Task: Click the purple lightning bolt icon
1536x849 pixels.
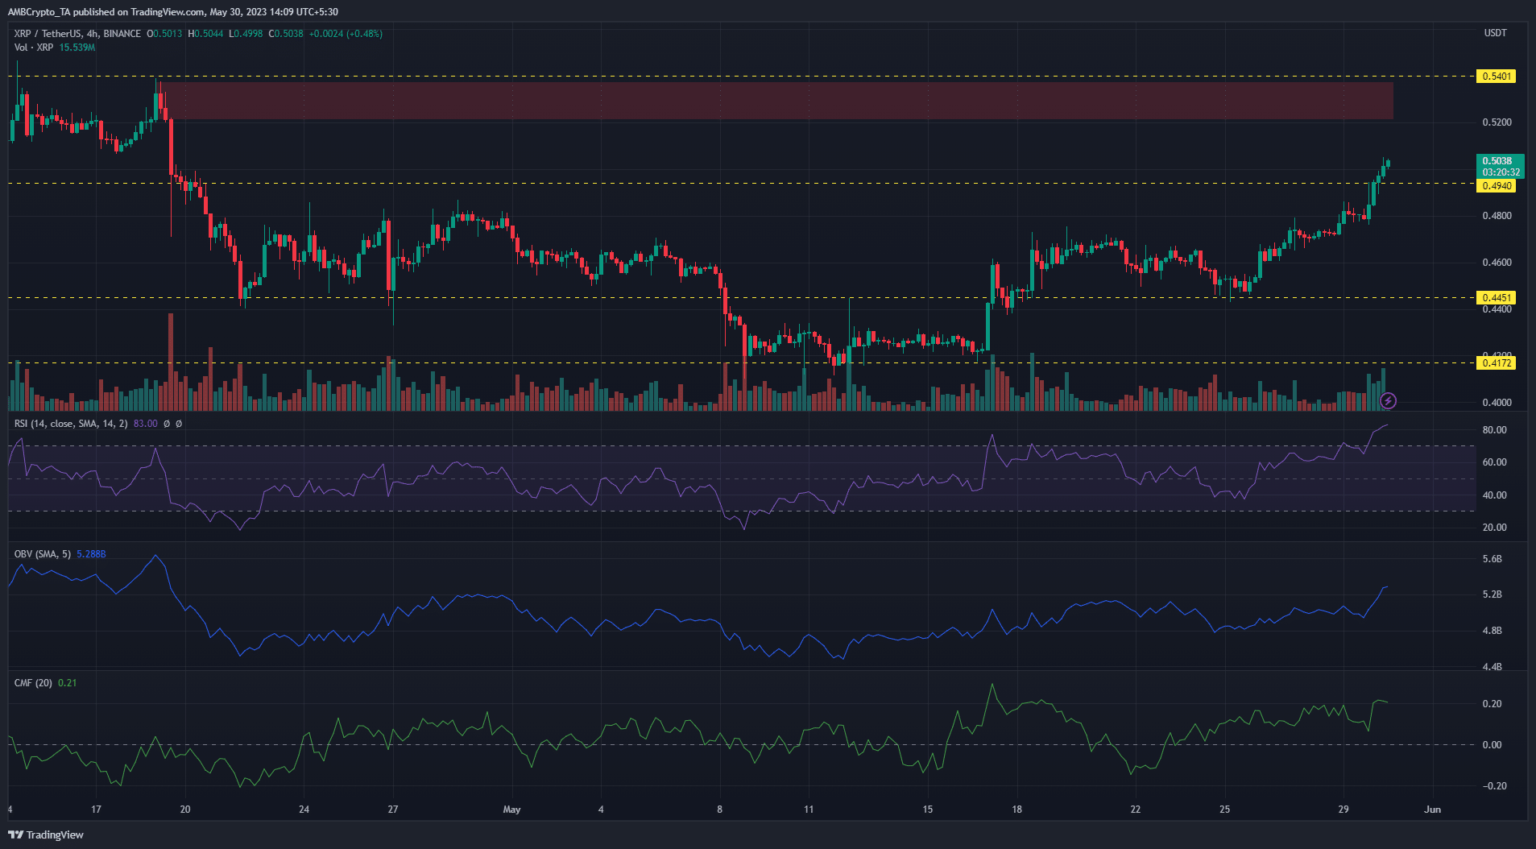Action: [x=1388, y=401]
